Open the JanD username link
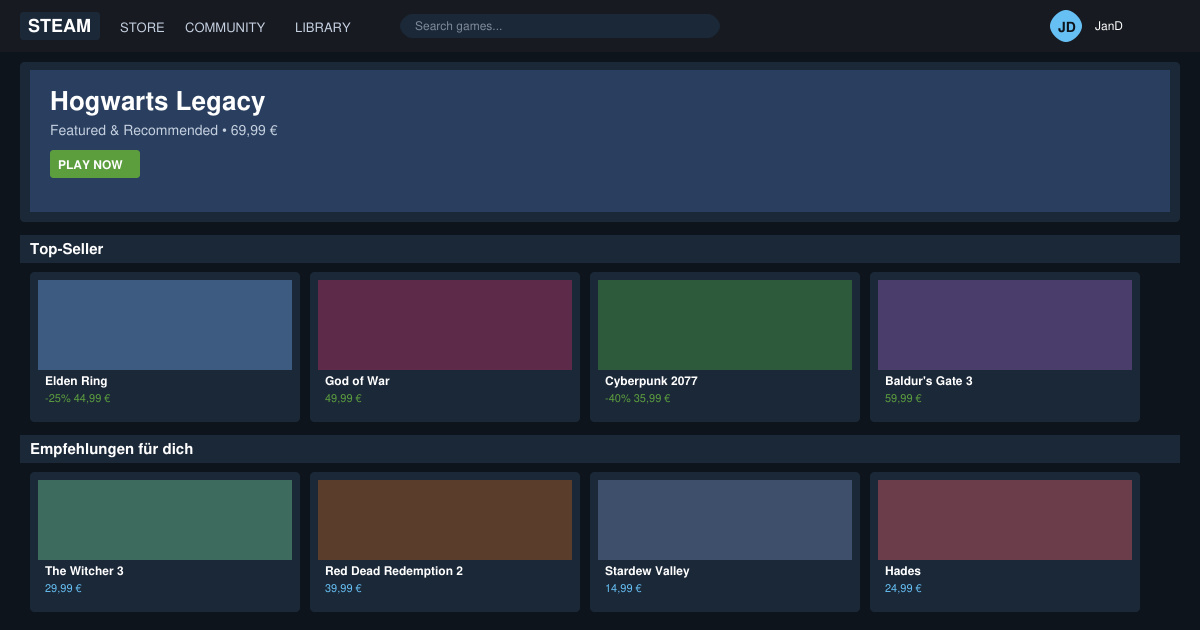The width and height of the screenshot is (1200, 630). click(1109, 26)
